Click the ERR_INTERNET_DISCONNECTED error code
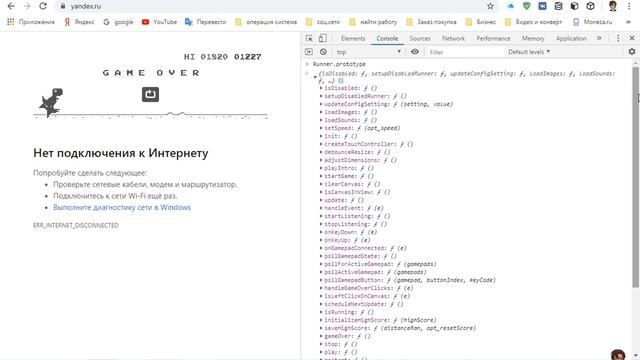640x360 pixels. pos(76,225)
